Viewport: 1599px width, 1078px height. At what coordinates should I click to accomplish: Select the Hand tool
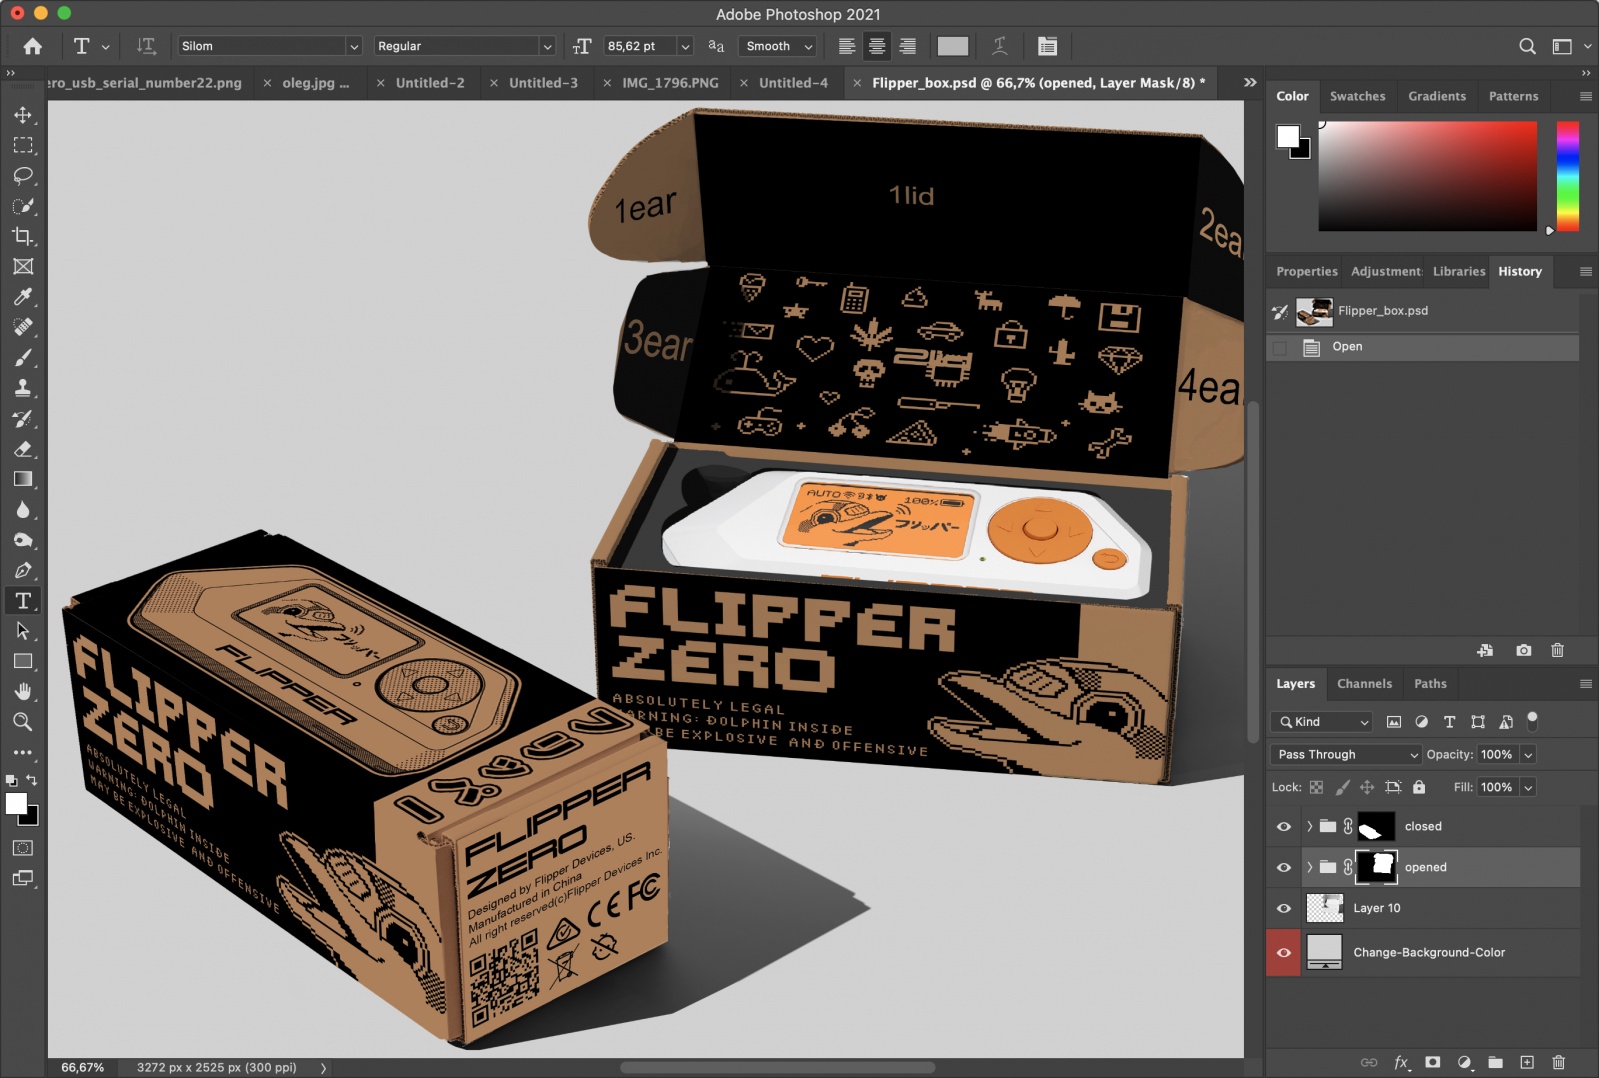(23, 691)
